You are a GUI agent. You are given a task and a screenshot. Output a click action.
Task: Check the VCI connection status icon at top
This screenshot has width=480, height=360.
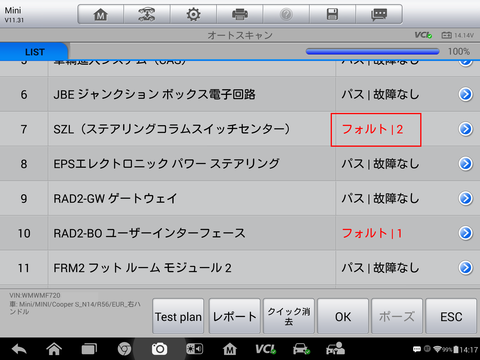click(x=423, y=35)
